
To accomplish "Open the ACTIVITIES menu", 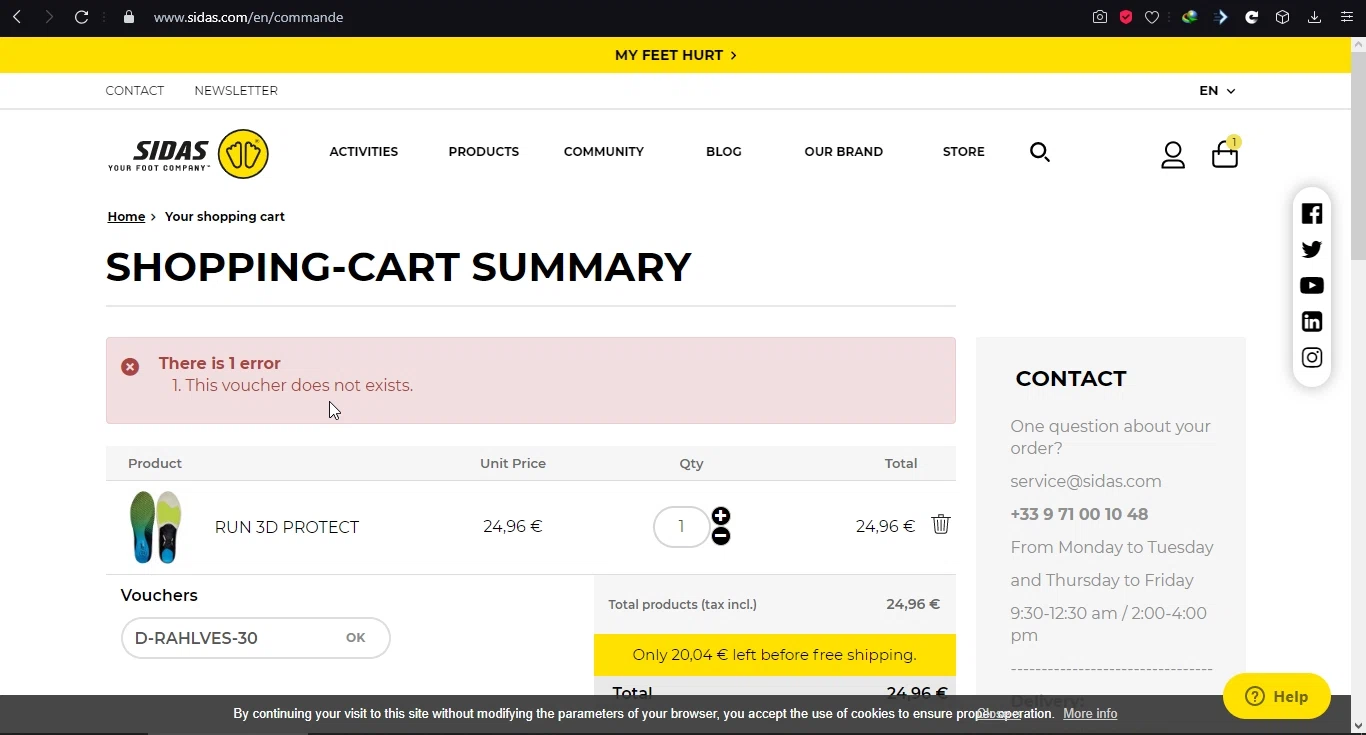I will [x=364, y=152].
